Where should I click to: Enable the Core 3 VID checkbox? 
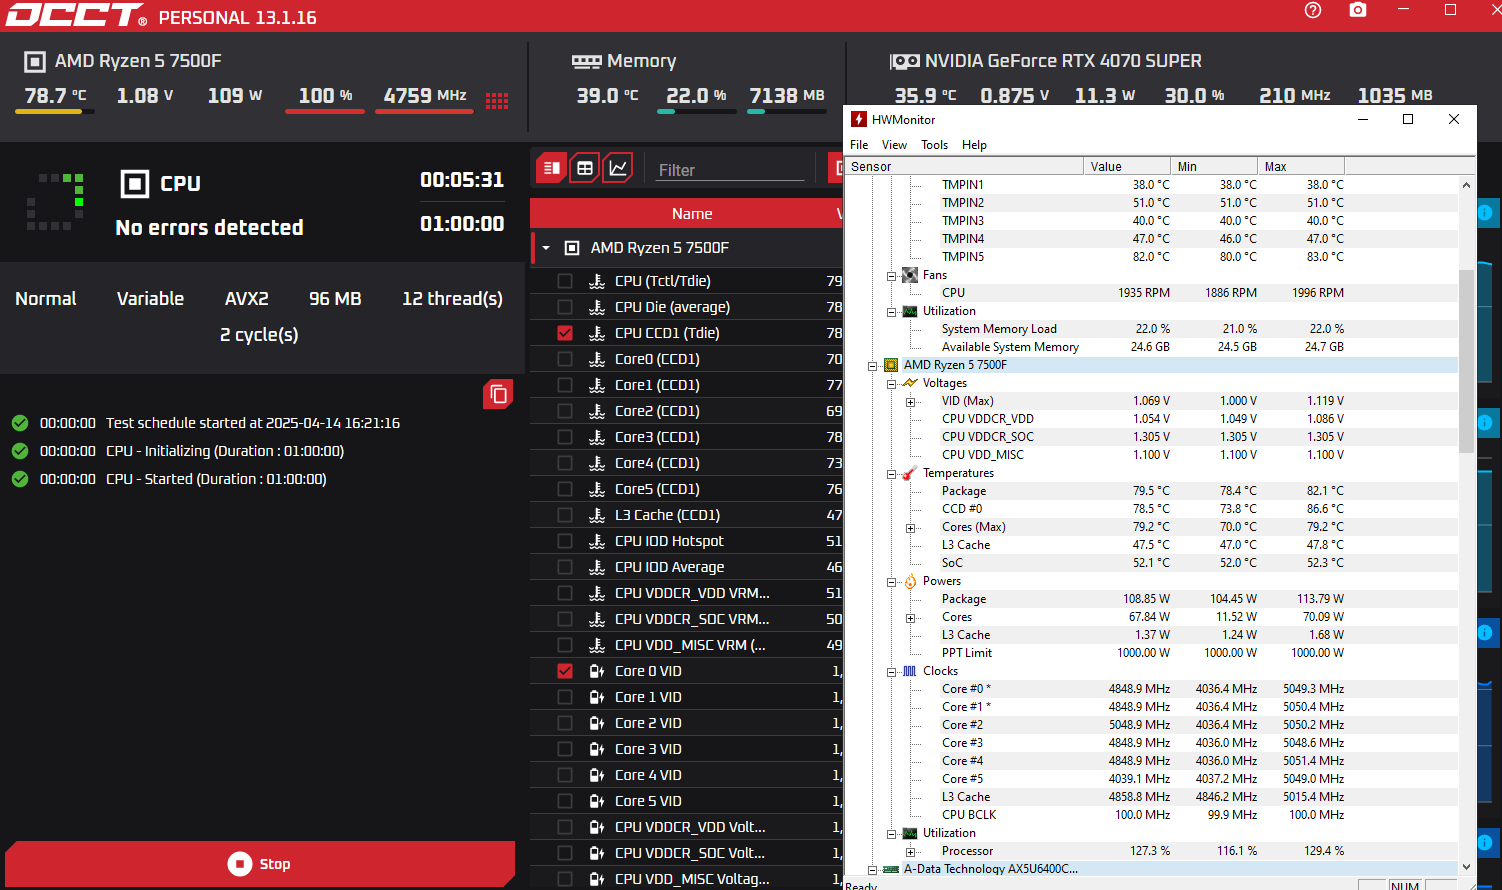tap(565, 749)
